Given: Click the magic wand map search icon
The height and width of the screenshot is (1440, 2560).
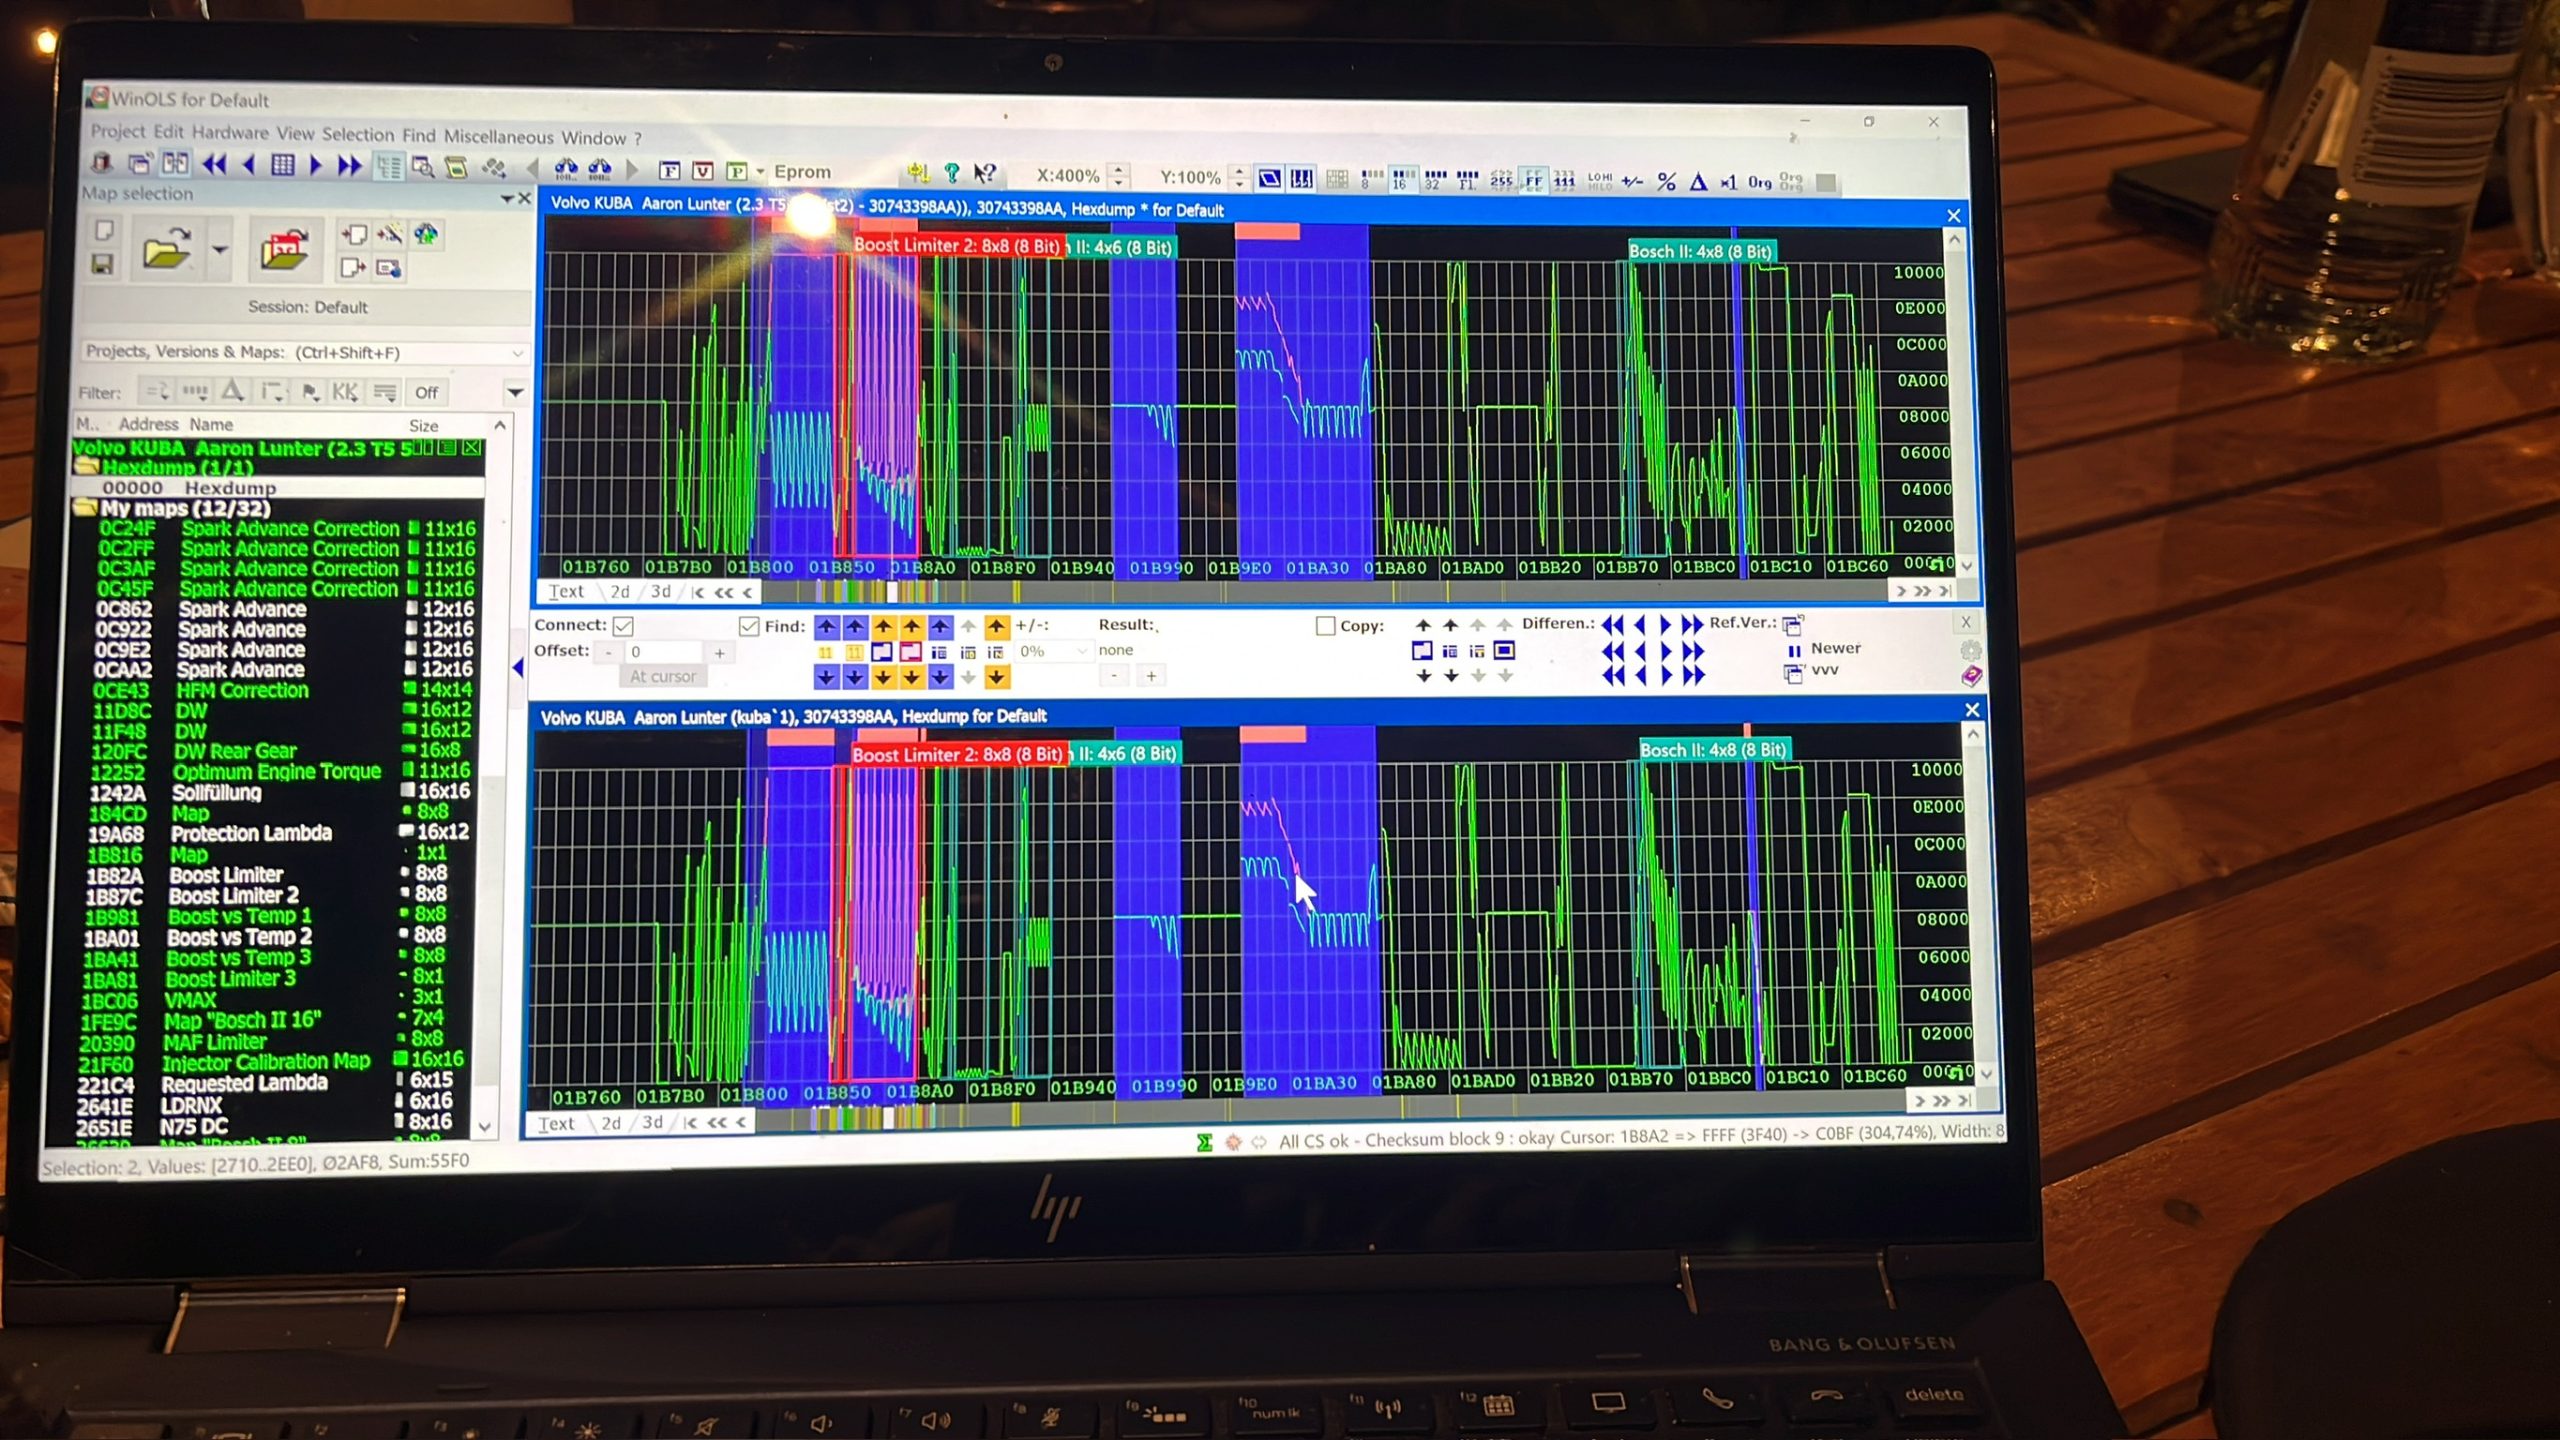Looking at the screenshot, I should (390, 234).
